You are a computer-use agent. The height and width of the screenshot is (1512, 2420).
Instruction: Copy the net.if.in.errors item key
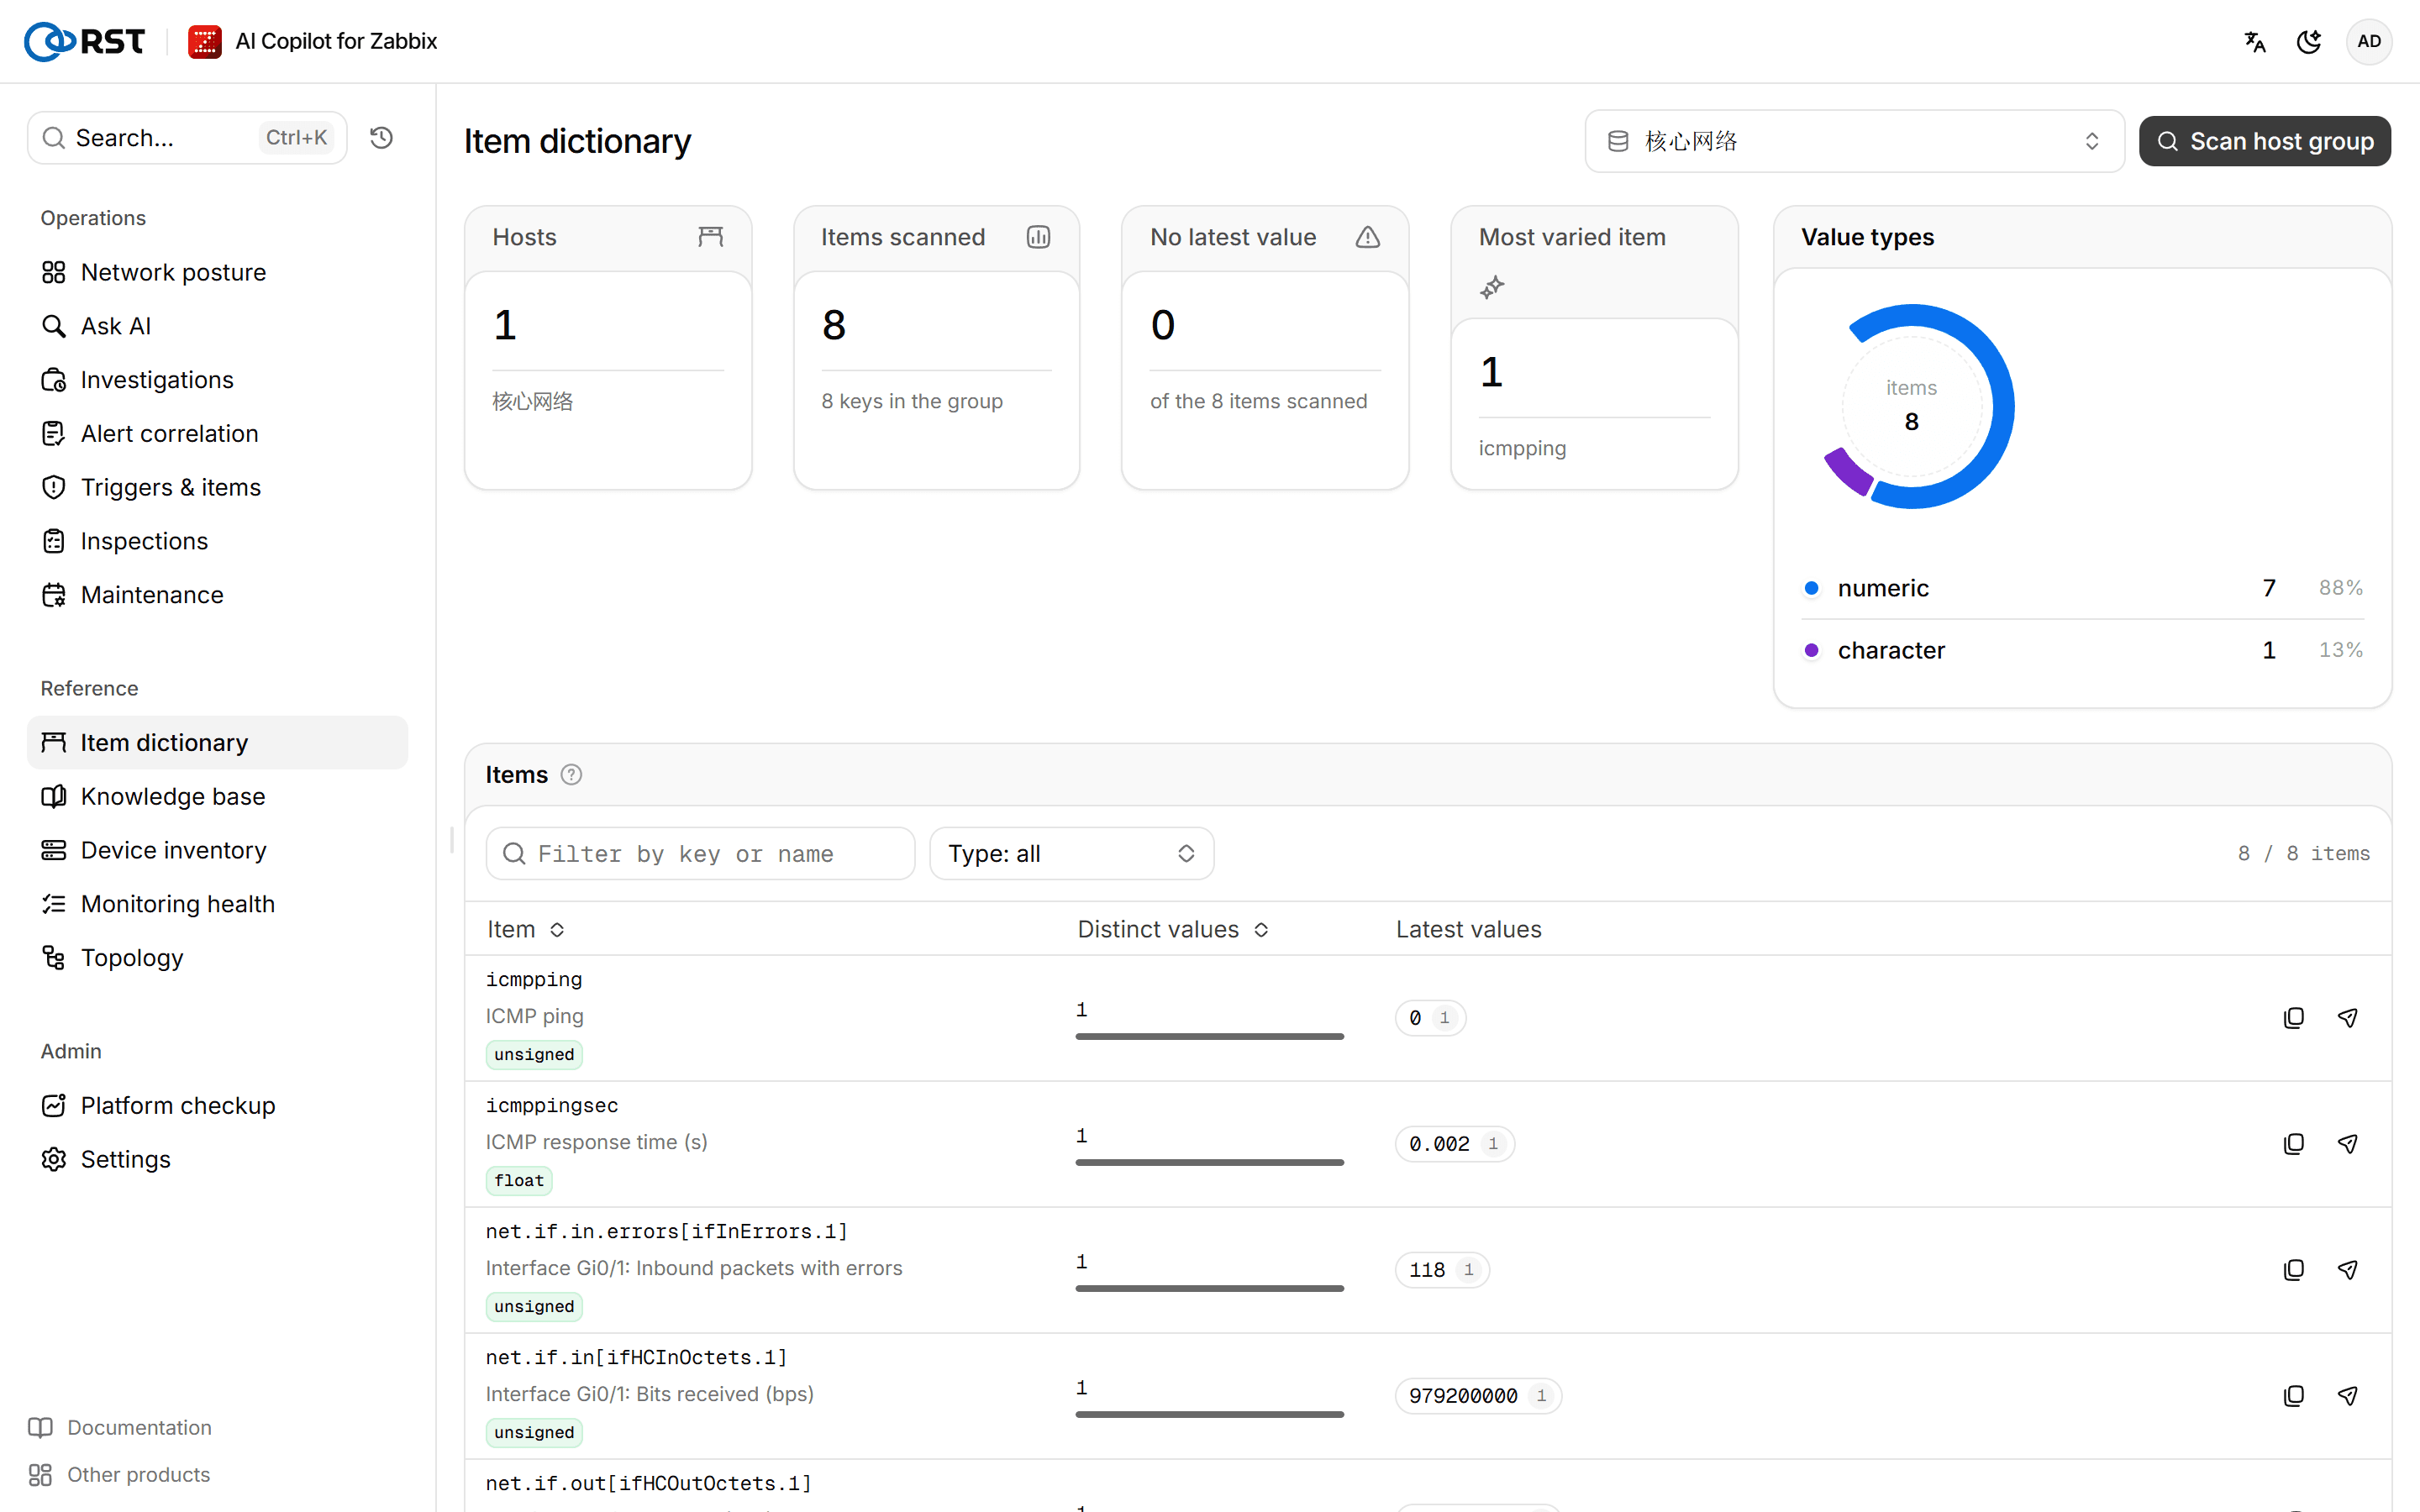[x=2294, y=1270]
